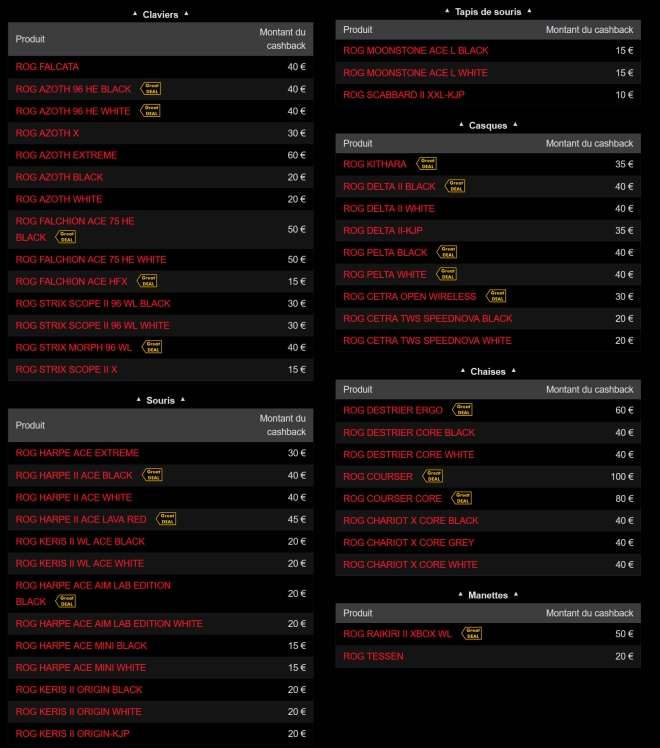Open the ROG CHARIOT X CORE GREY link

click(x=409, y=542)
